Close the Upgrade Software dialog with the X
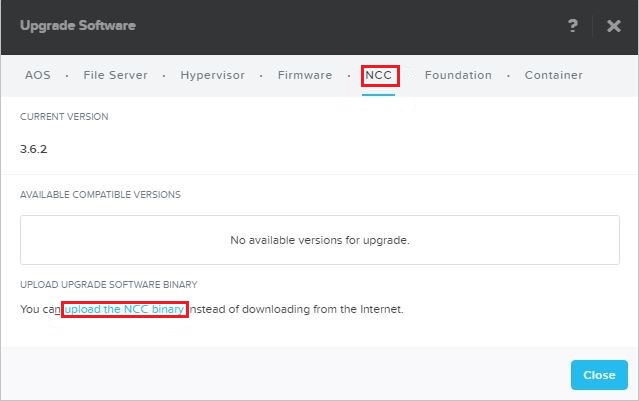639x401 pixels. point(614,26)
